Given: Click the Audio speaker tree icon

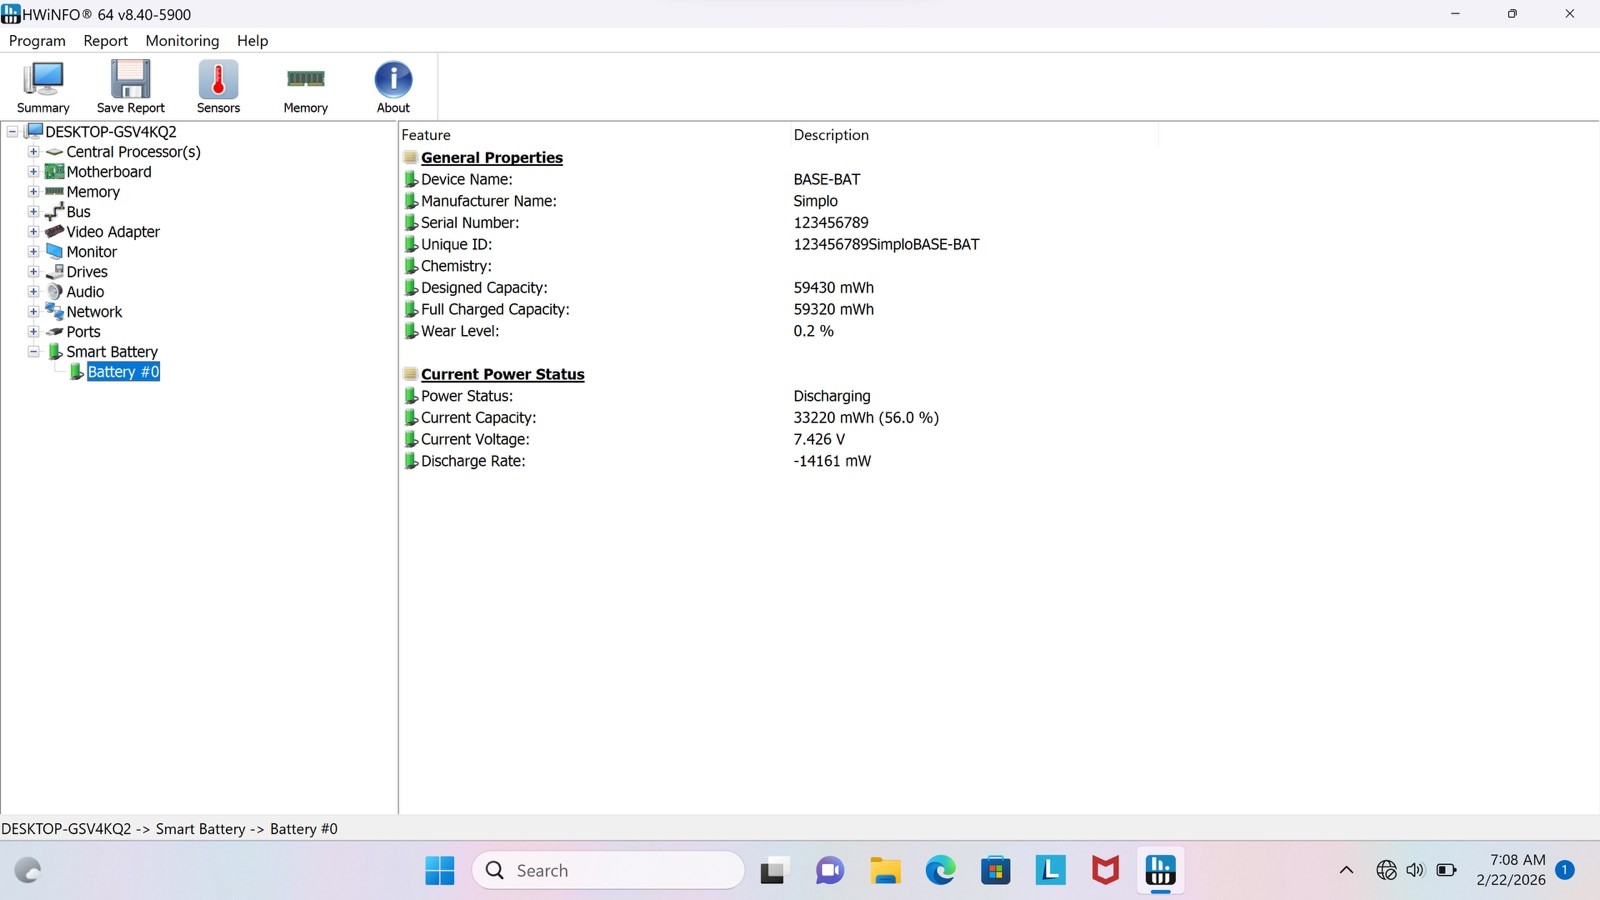Looking at the screenshot, I should point(55,292).
